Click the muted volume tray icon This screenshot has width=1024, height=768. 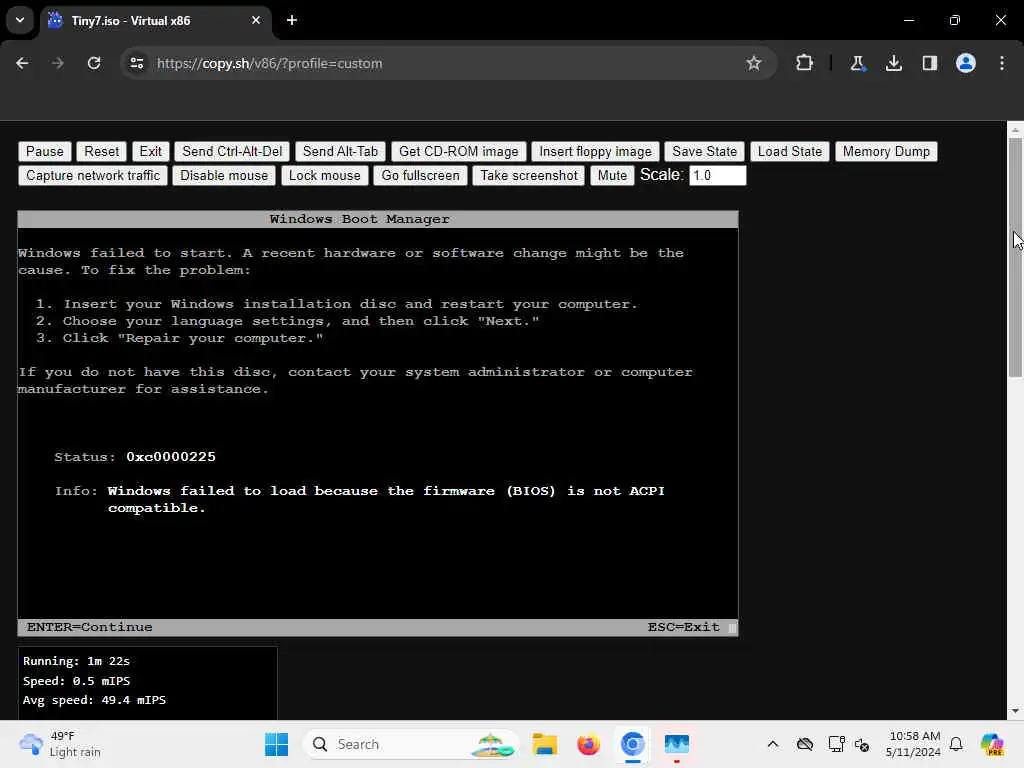point(862,744)
